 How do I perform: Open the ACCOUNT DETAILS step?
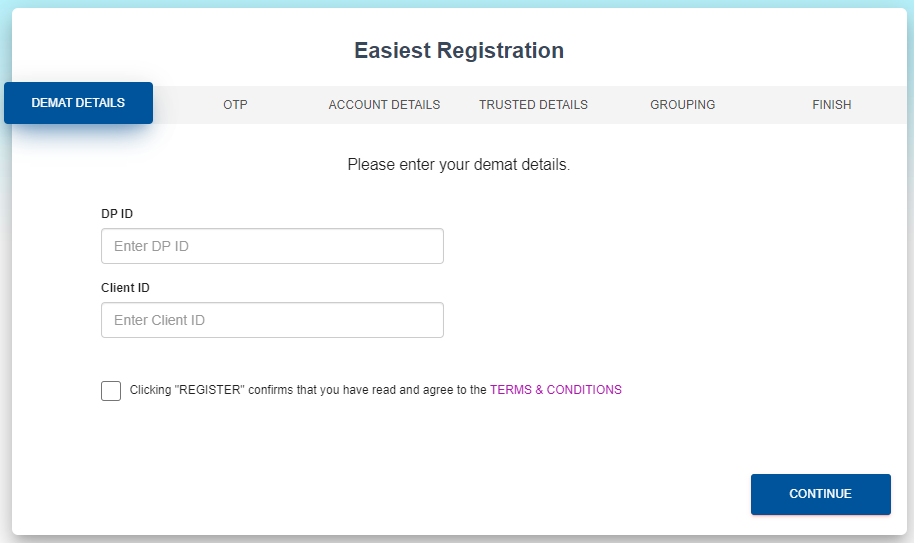point(384,105)
